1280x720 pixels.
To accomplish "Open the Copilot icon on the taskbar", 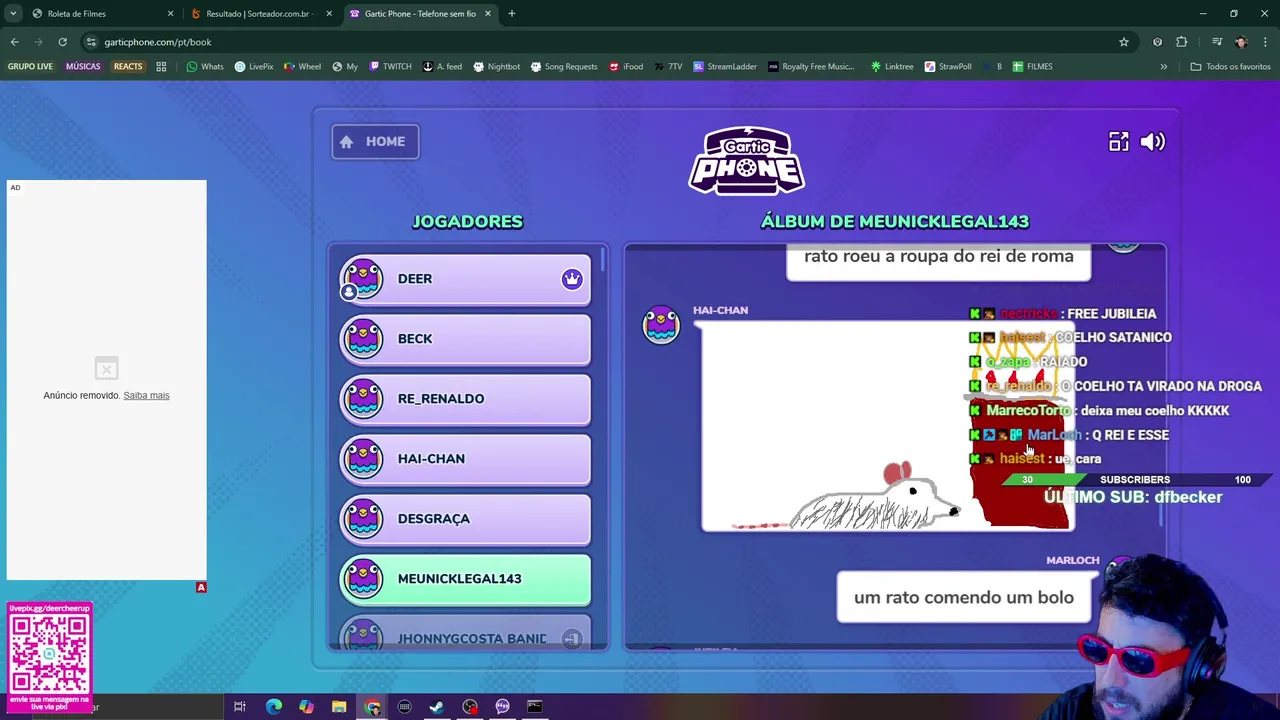I will (x=306, y=707).
